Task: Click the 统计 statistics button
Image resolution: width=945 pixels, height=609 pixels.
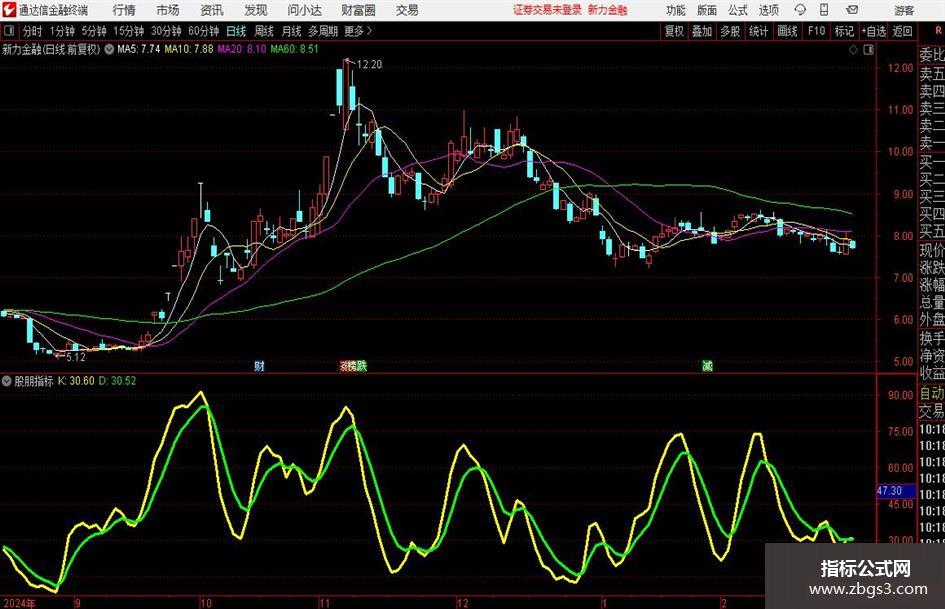Action: click(758, 31)
